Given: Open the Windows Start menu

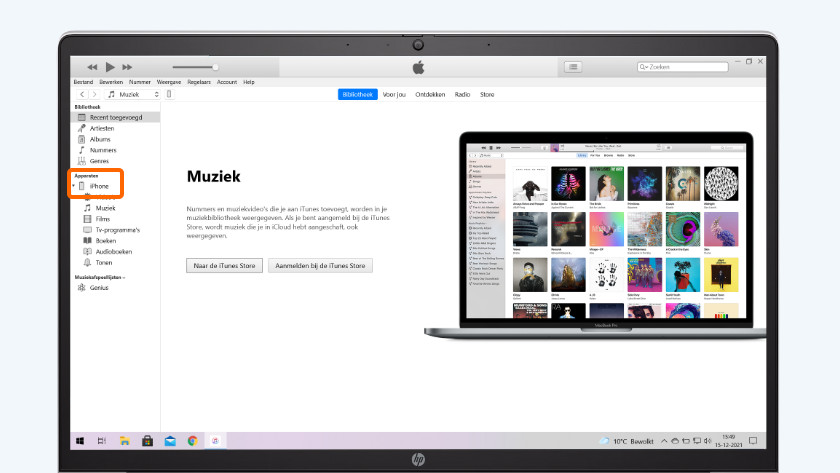Looking at the screenshot, I should (80, 441).
